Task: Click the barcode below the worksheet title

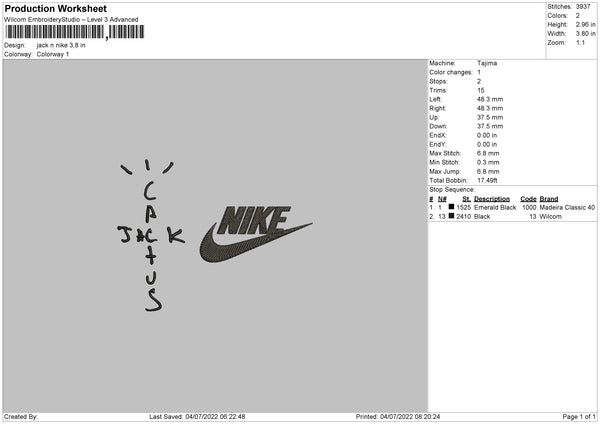Action: pos(74,32)
